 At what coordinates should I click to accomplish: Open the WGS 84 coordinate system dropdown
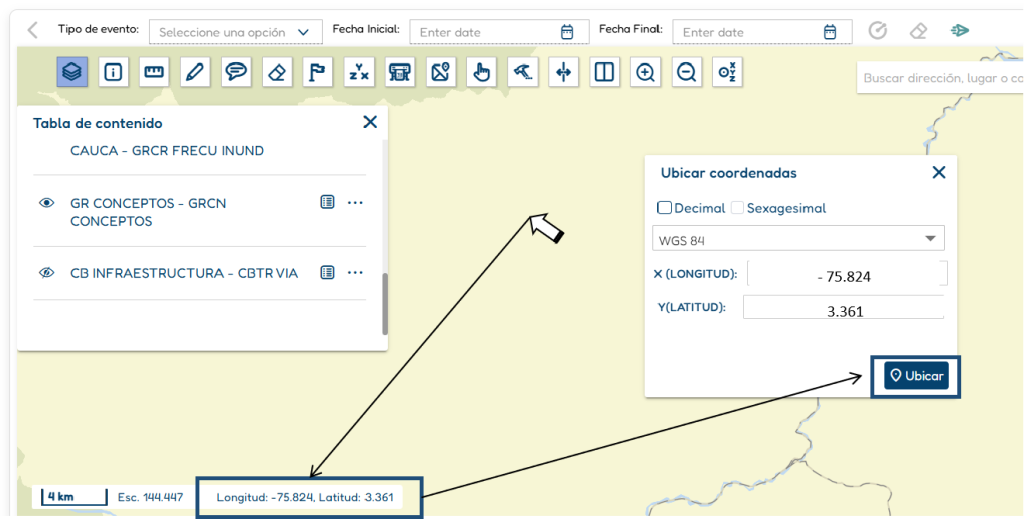click(x=798, y=238)
